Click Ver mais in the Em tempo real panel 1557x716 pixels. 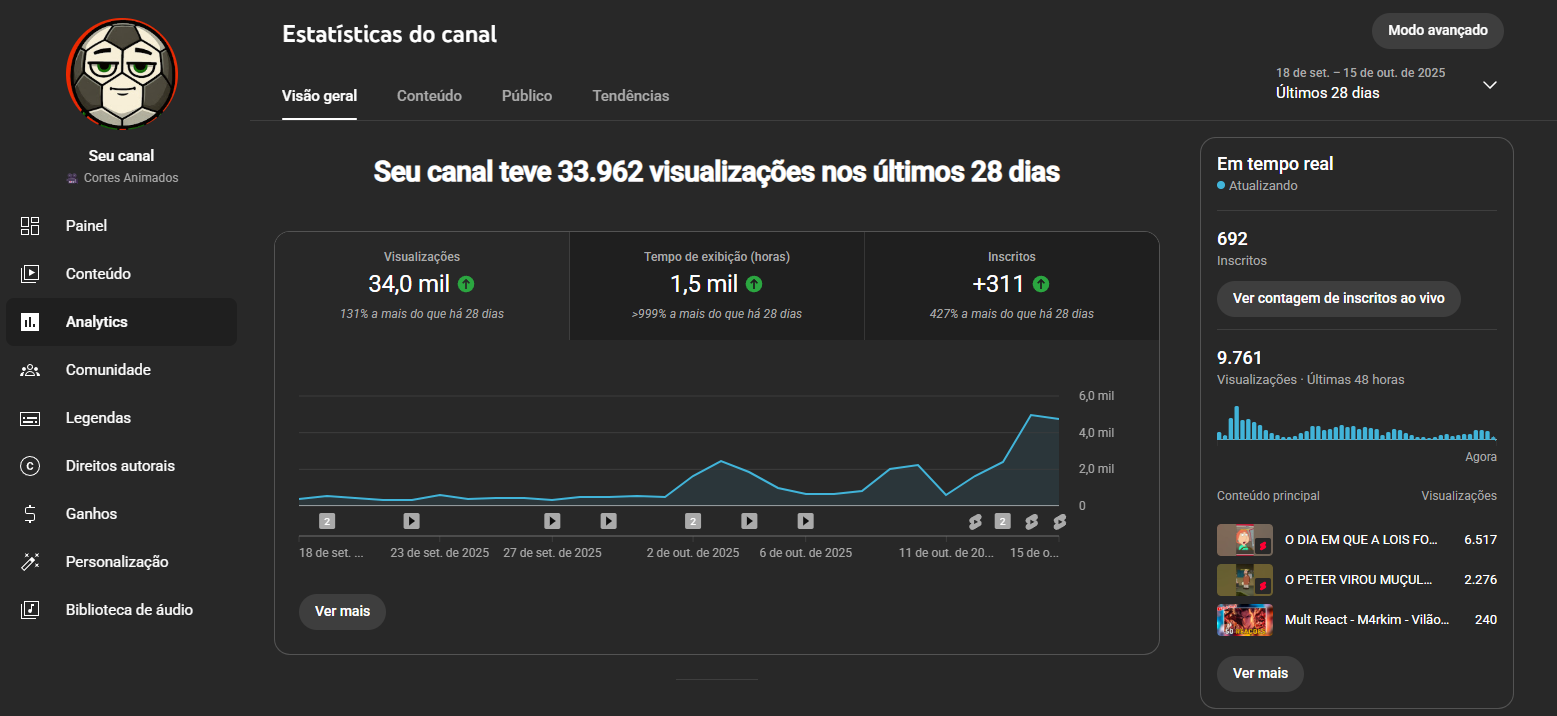click(x=1260, y=673)
